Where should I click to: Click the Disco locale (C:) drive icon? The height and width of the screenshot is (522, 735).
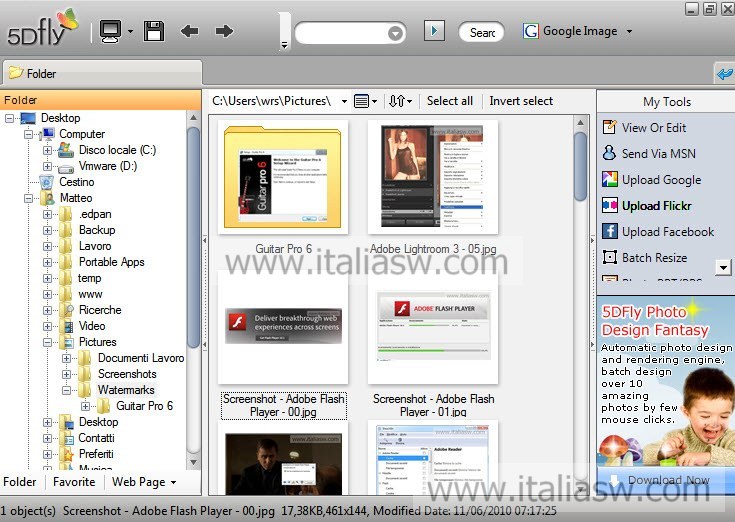(66, 150)
